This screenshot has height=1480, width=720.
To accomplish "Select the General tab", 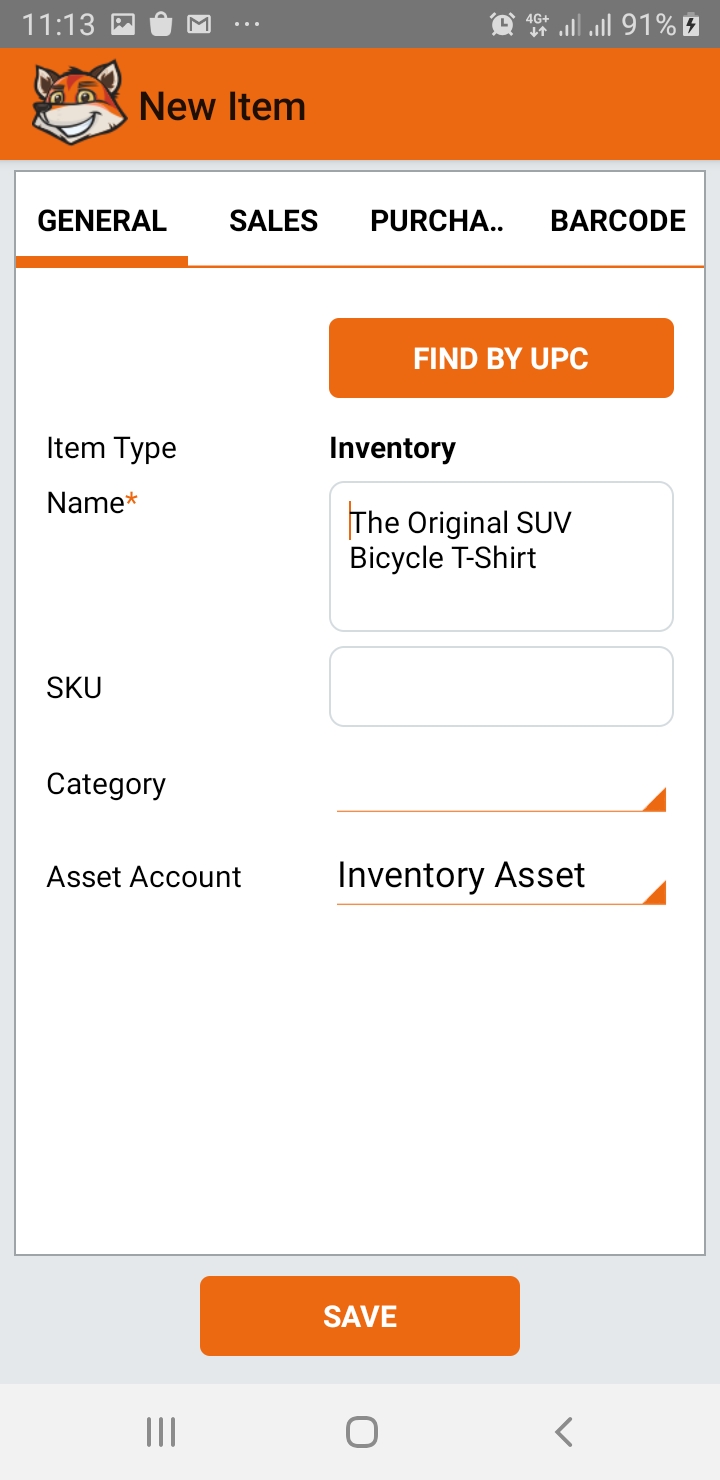I will pyautogui.click(x=102, y=221).
